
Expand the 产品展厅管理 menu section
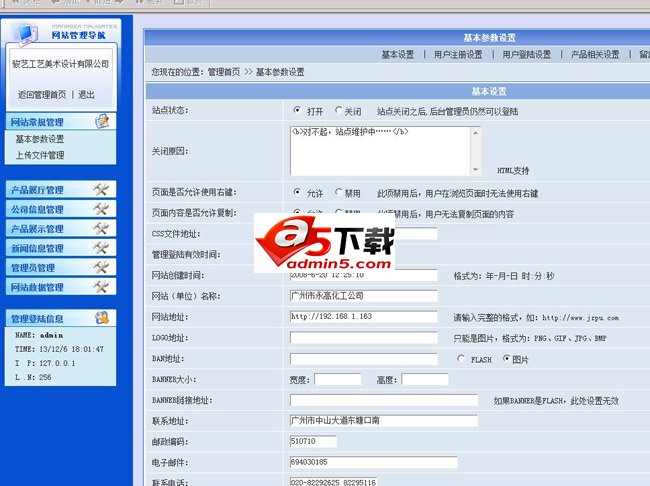point(61,190)
